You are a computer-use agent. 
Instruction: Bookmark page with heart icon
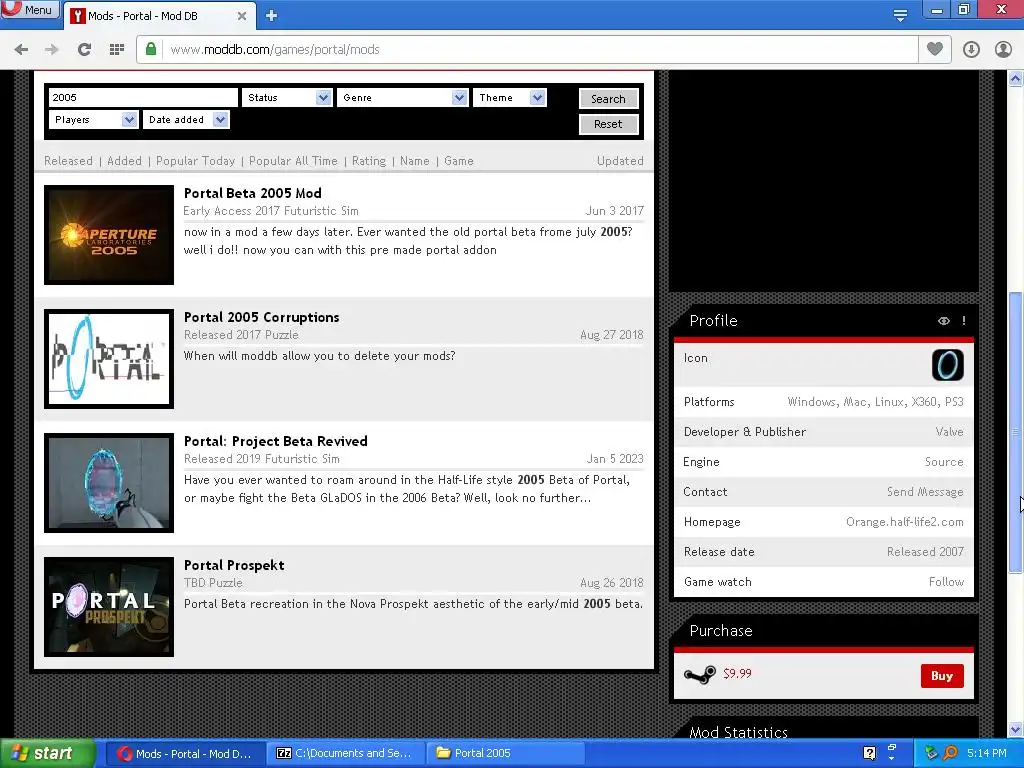tap(935, 49)
